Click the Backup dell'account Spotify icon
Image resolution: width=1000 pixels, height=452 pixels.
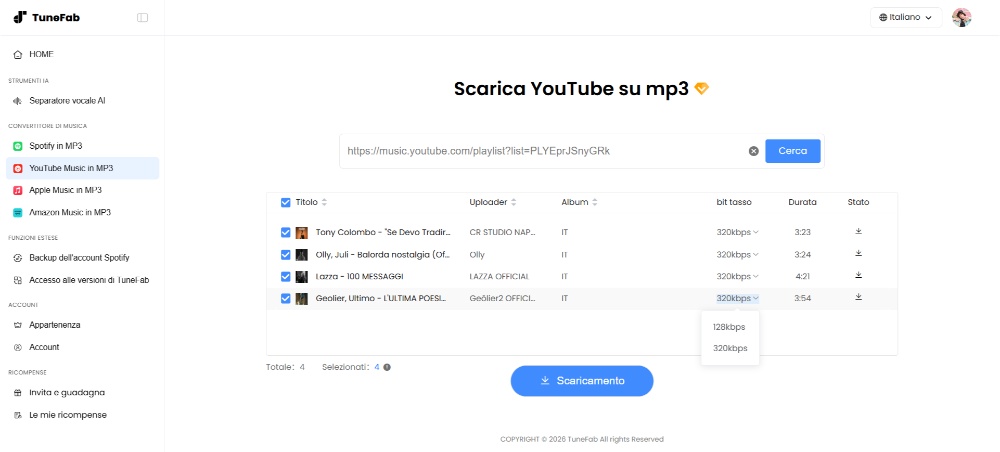pos(18,258)
